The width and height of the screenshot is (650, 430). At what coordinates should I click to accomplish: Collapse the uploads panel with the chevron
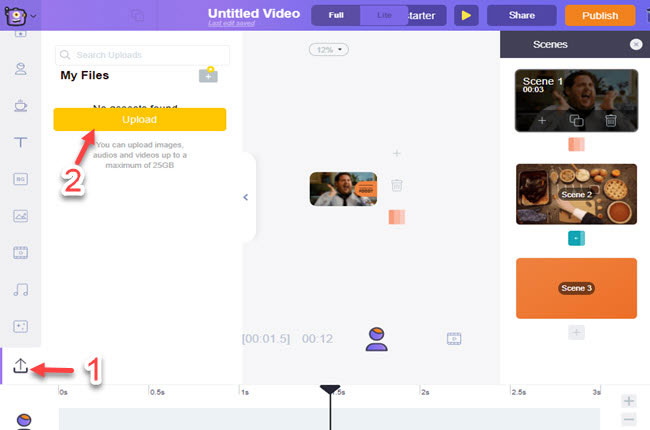coord(246,197)
